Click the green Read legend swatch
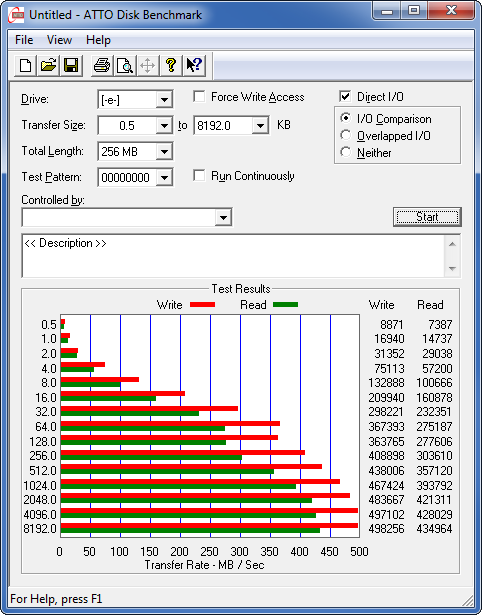This screenshot has width=482, height=615. pos(285,304)
